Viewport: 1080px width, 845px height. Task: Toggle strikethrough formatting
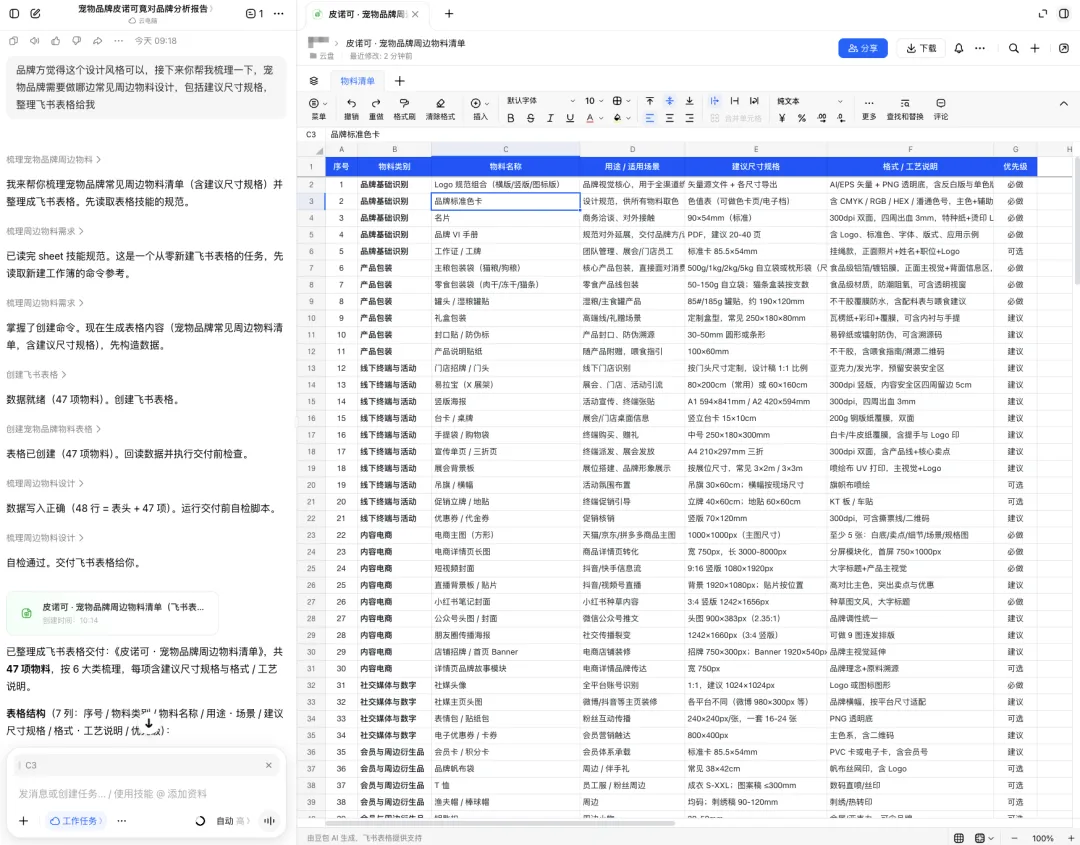point(530,118)
